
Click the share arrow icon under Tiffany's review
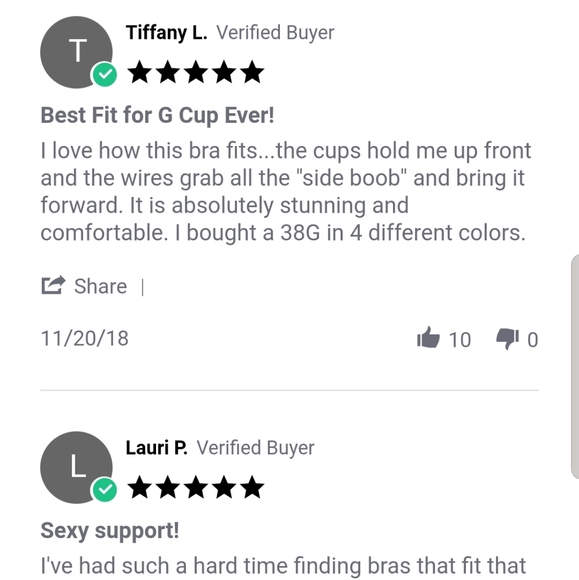coord(53,285)
